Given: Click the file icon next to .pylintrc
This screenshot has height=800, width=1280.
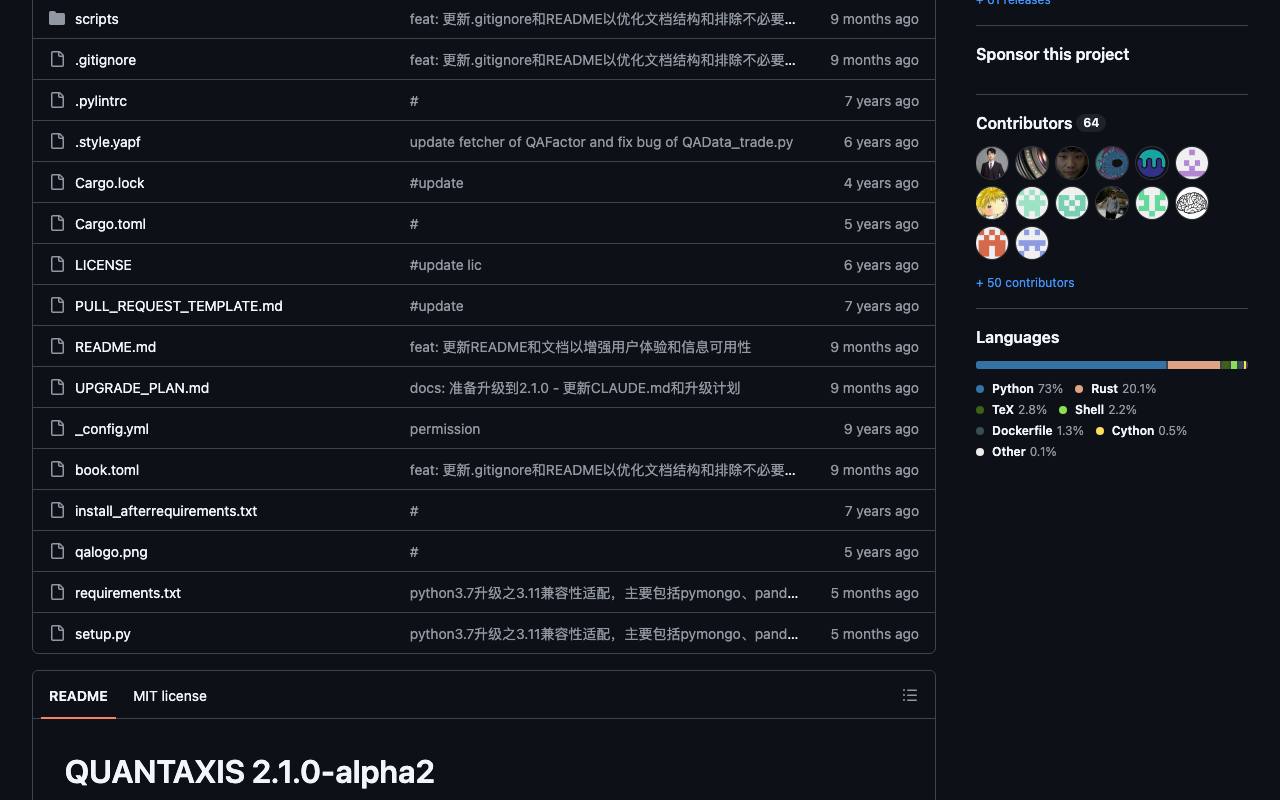Looking at the screenshot, I should point(57,101).
